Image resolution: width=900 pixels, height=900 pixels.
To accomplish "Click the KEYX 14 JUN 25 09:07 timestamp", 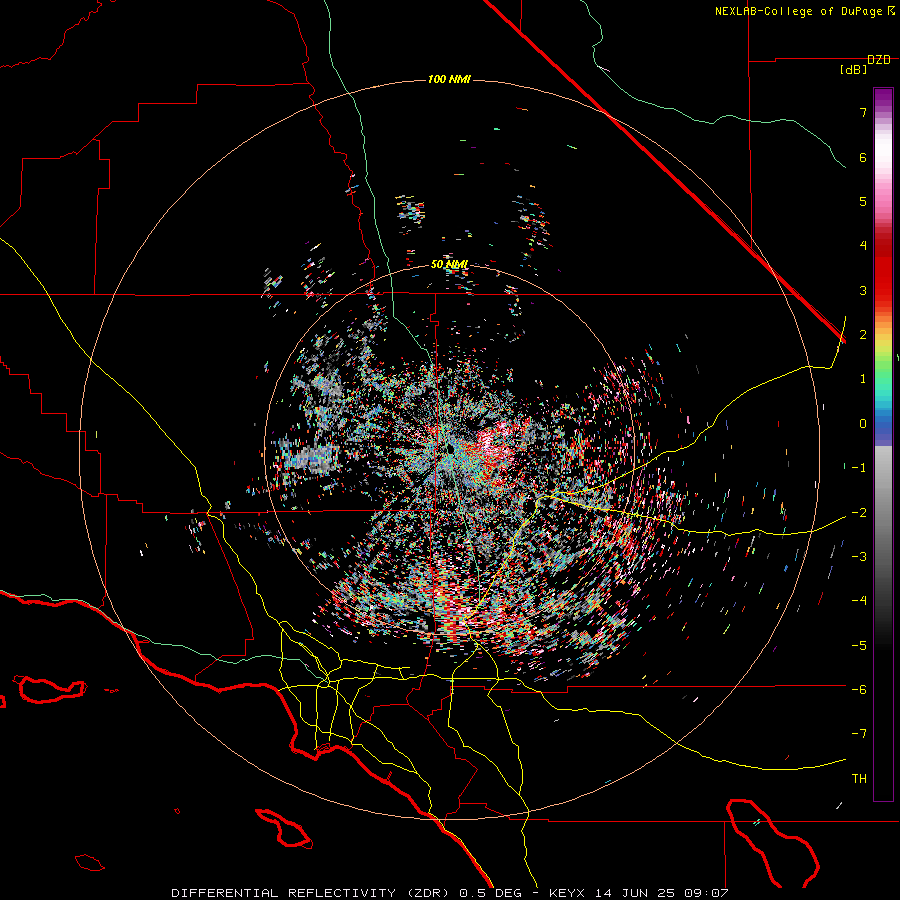I will (x=639, y=893).
